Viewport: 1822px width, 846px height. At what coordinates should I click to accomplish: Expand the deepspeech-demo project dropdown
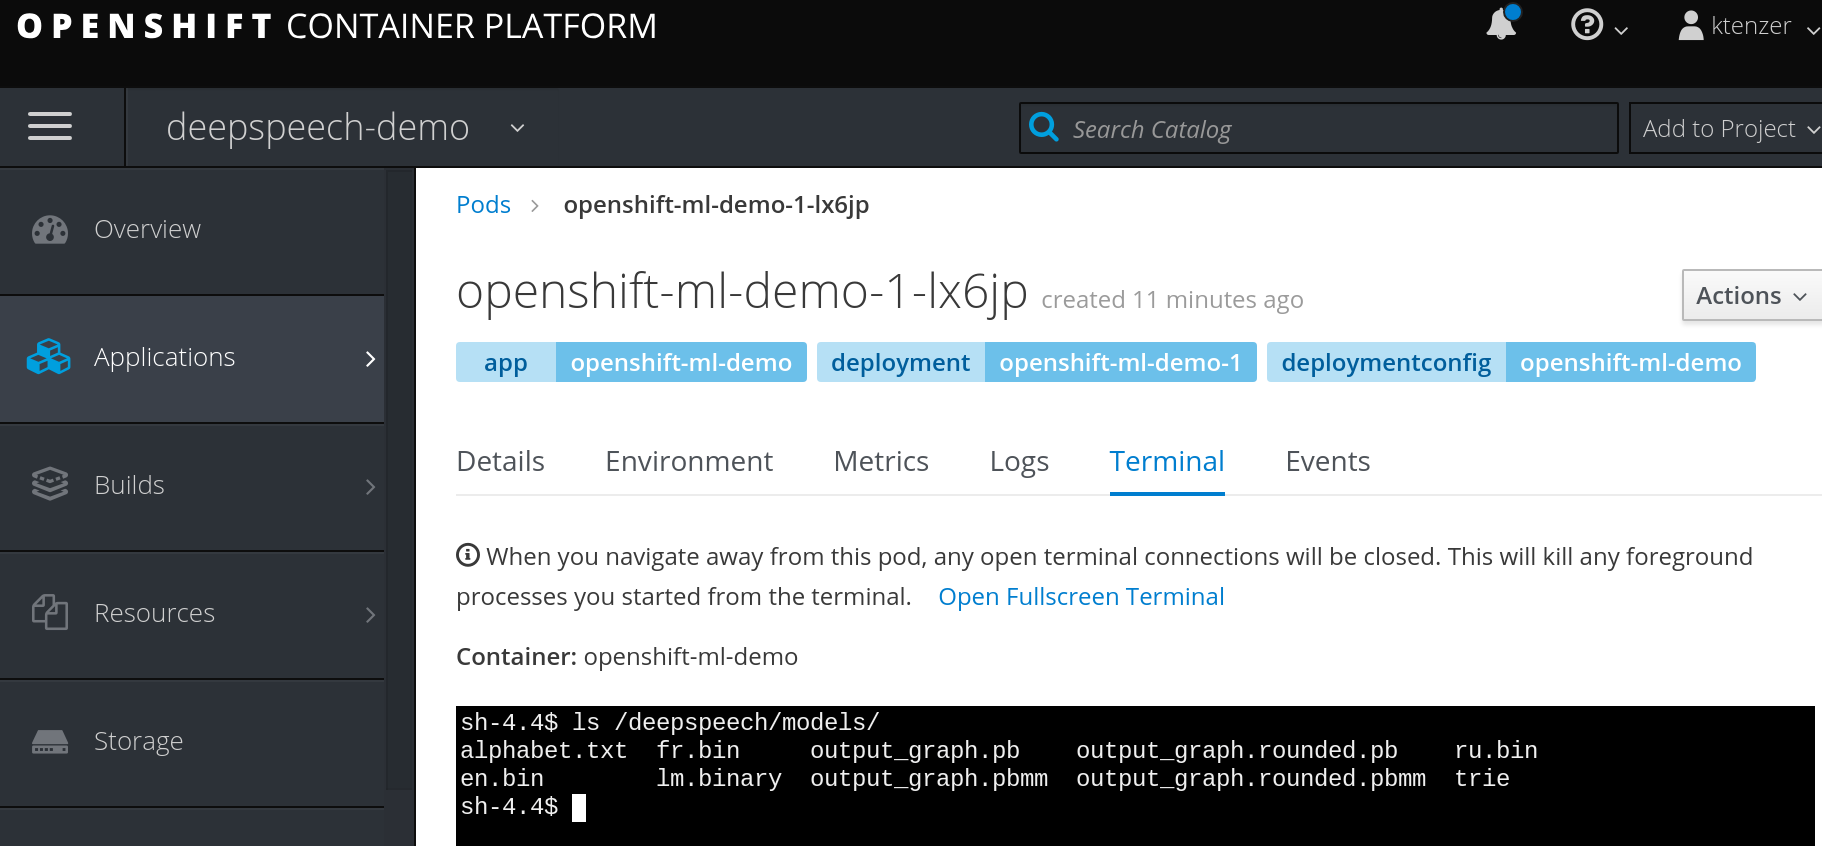346,128
